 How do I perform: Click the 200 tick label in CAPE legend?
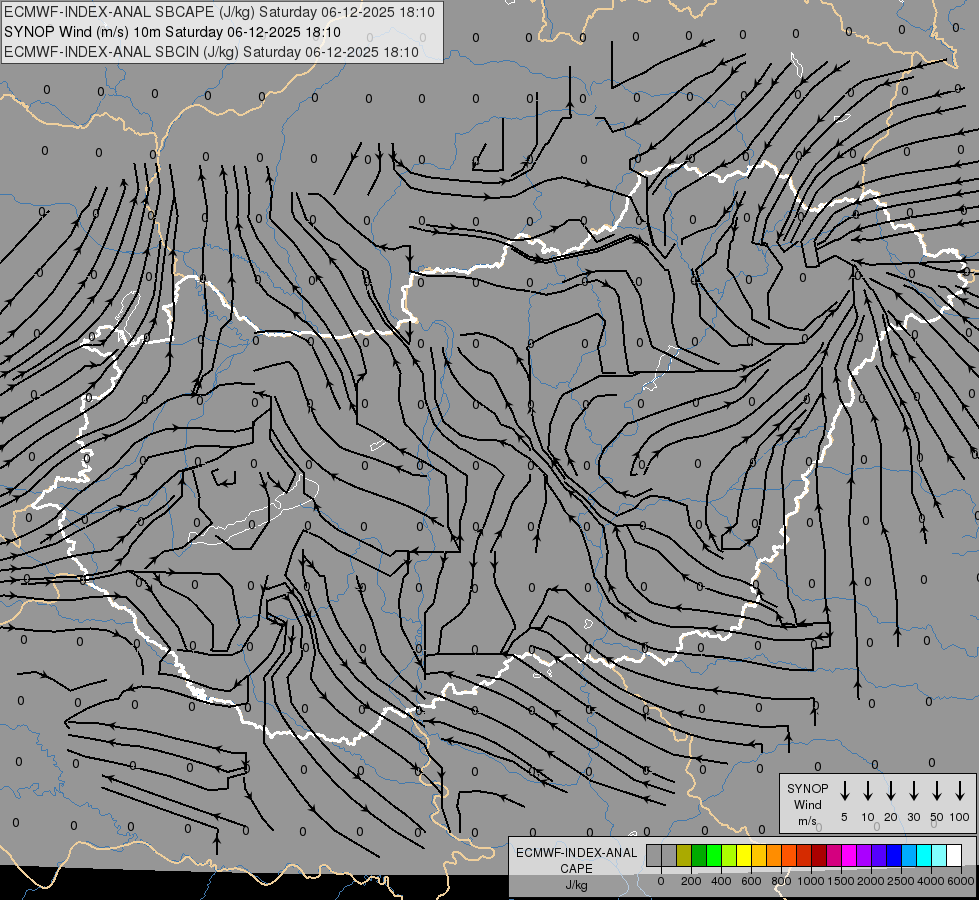[691, 881]
